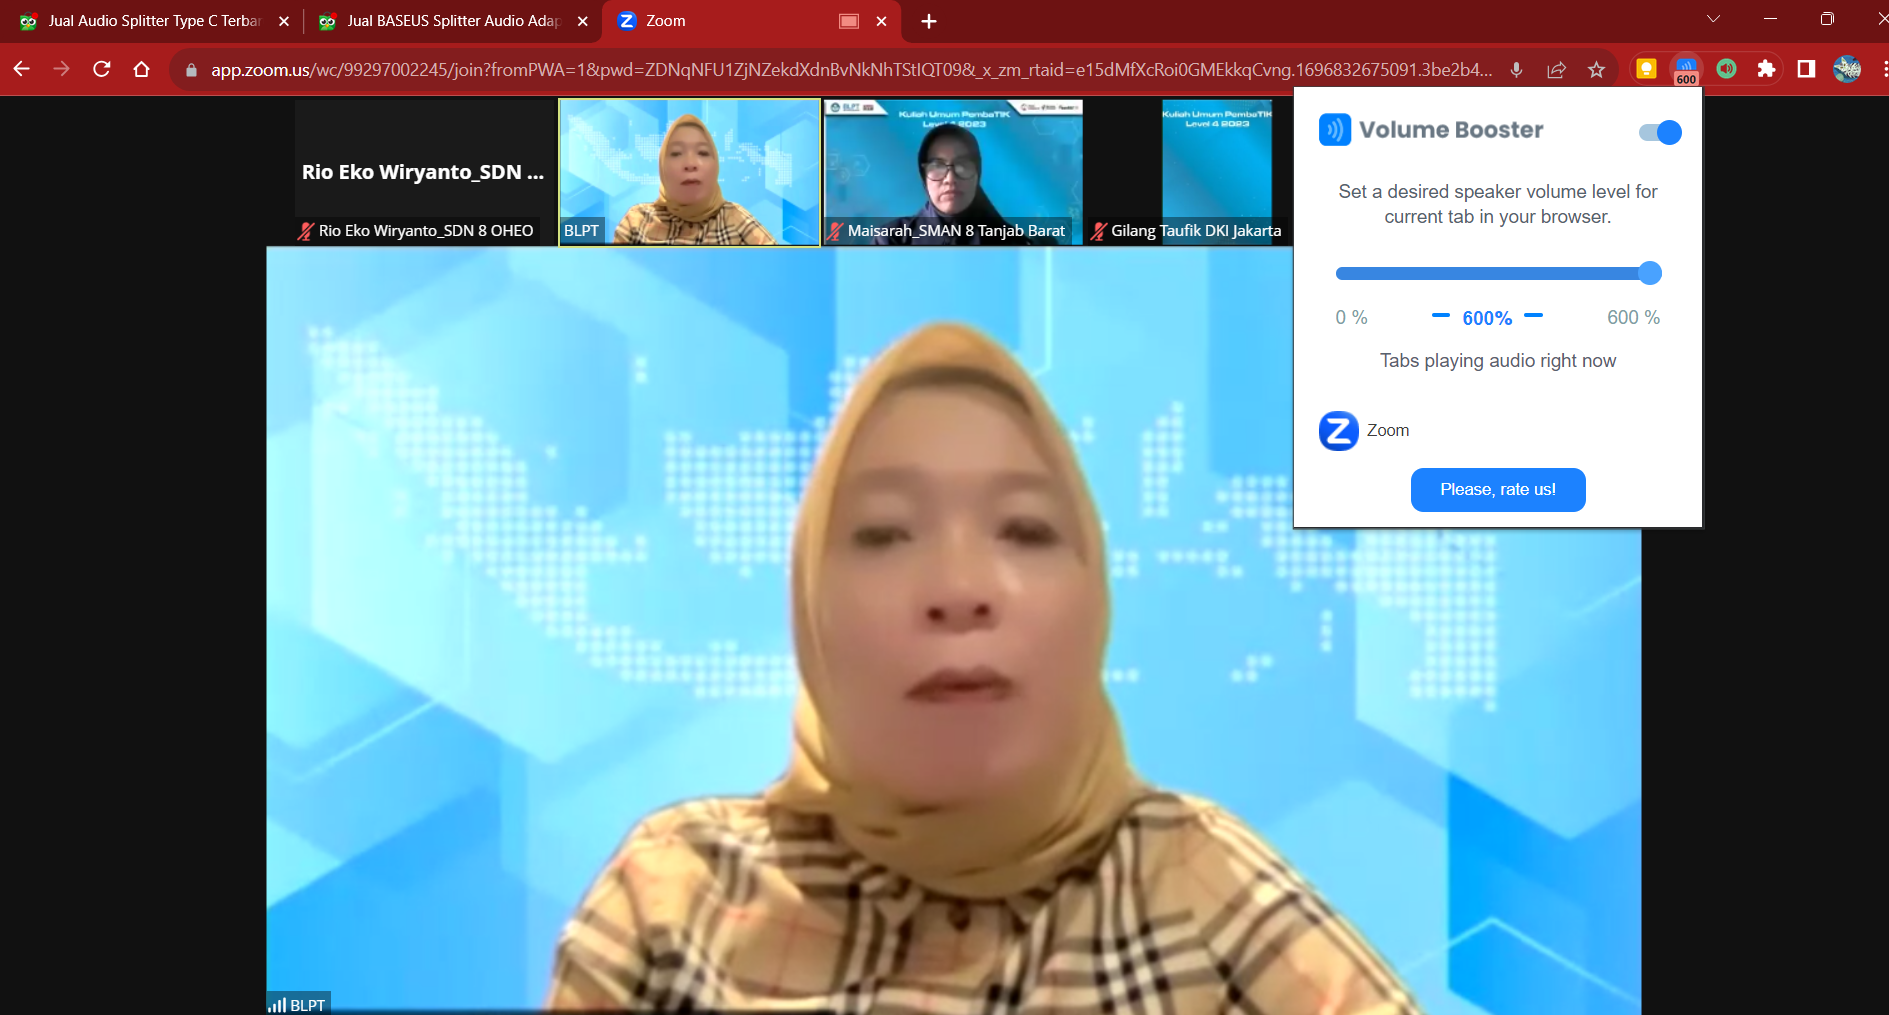This screenshot has height=1015, width=1889.
Task: Increase volume with the plus button
Action: click(1534, 316)
